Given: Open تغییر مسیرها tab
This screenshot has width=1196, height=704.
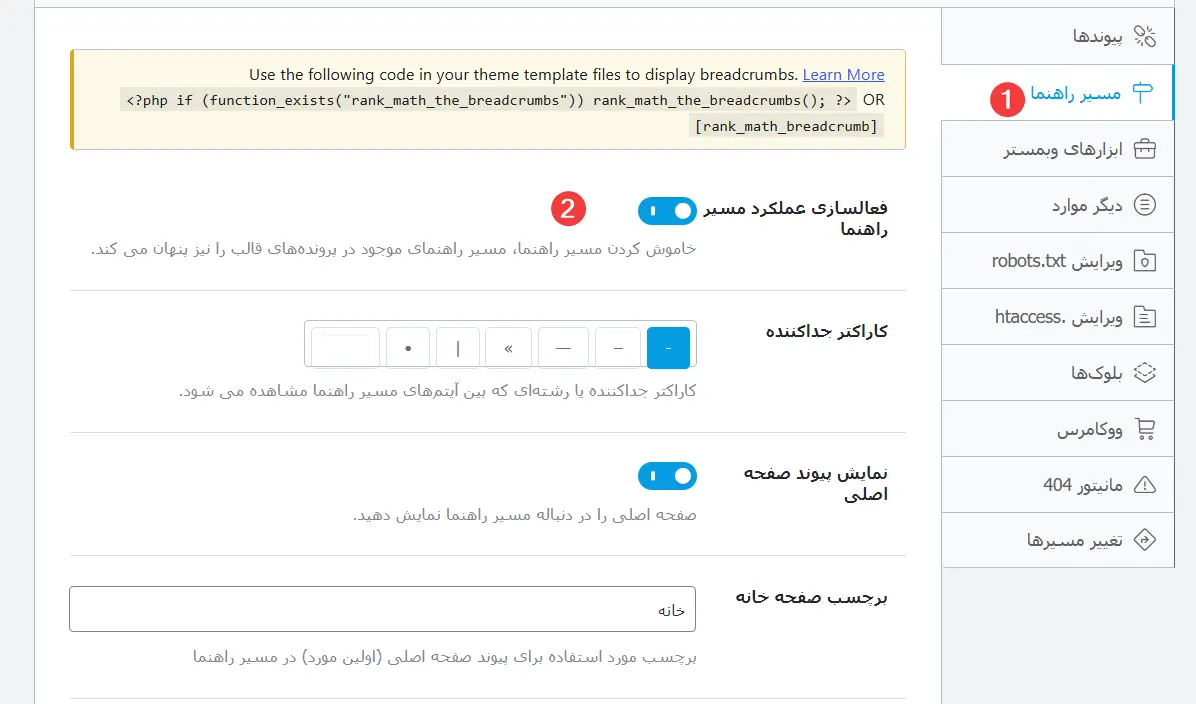Looking at the screenshot, I should [x=1057, y=540].
